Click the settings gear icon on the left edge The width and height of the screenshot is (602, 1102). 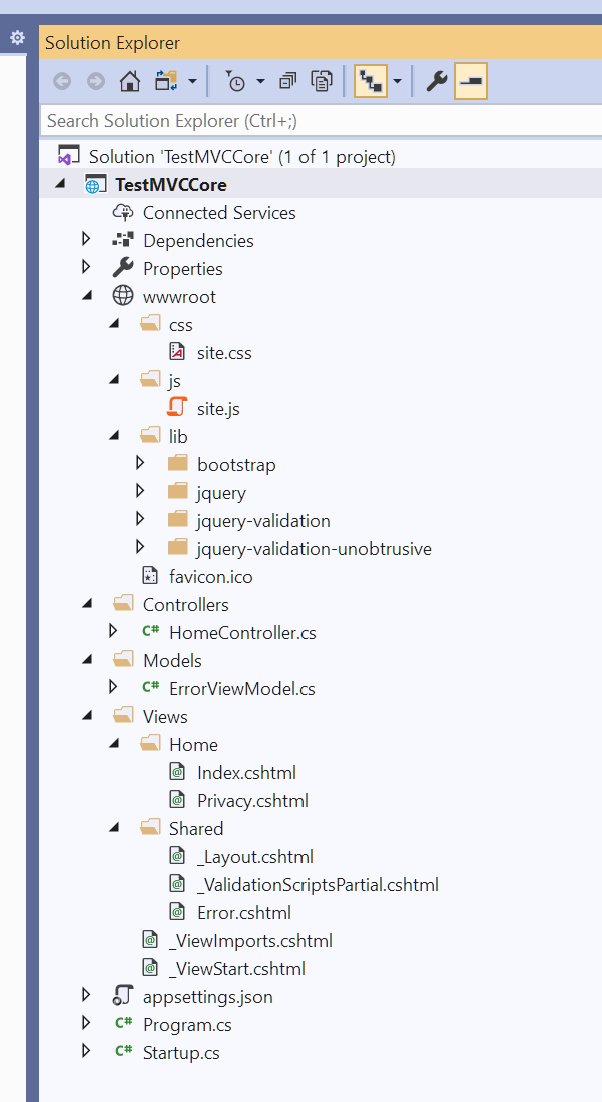pos(16,38)
